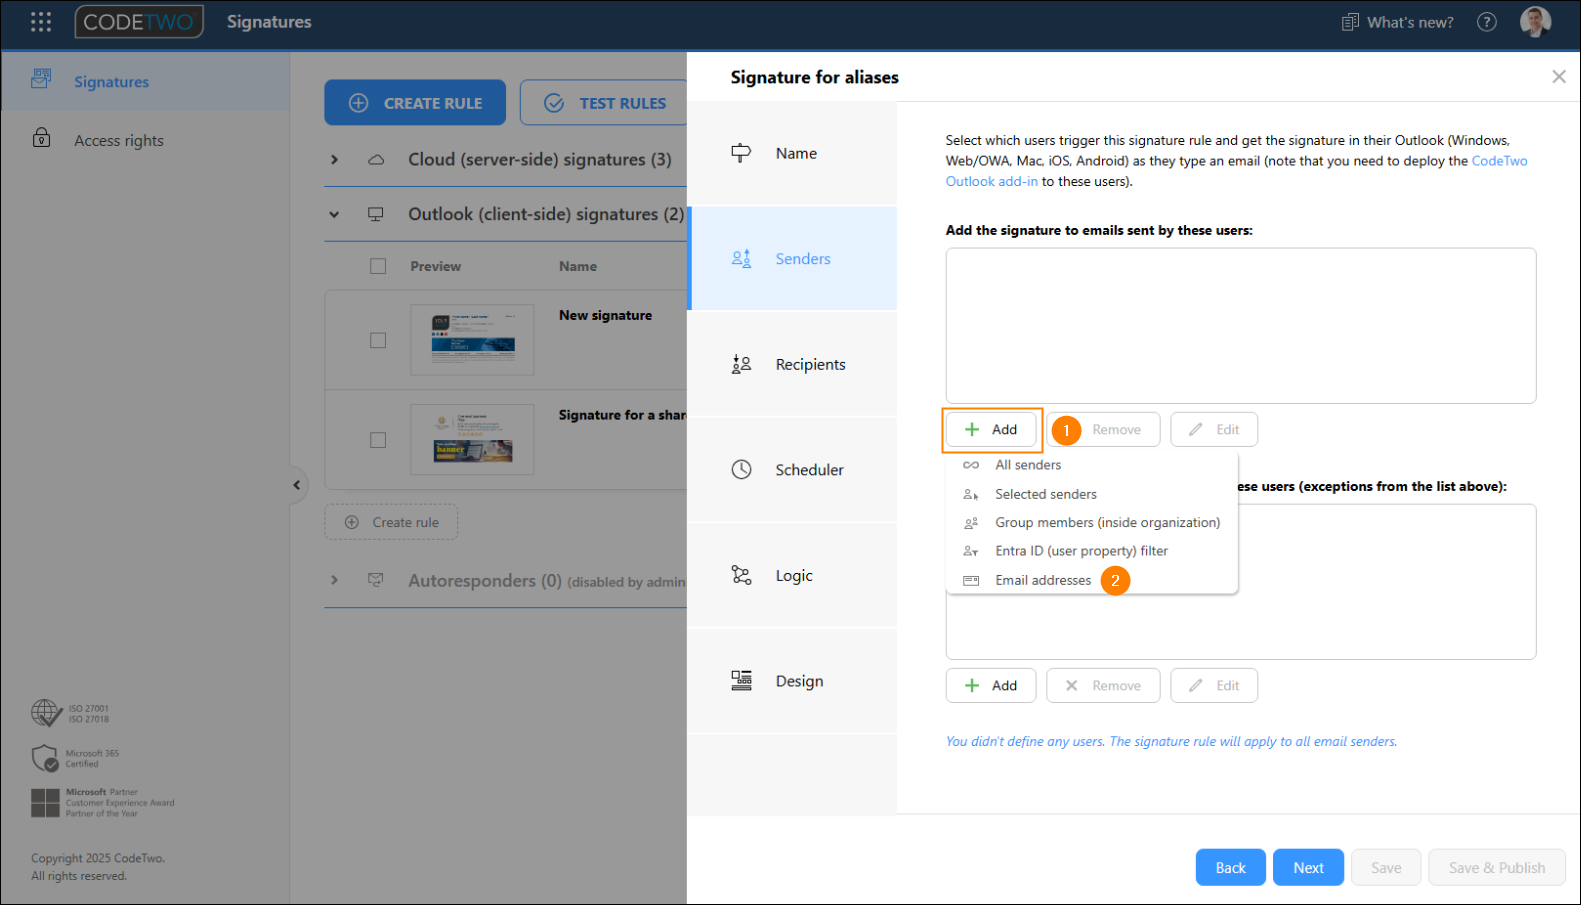
Task: Click the upper Edit button
Action: click(1214, 430)
